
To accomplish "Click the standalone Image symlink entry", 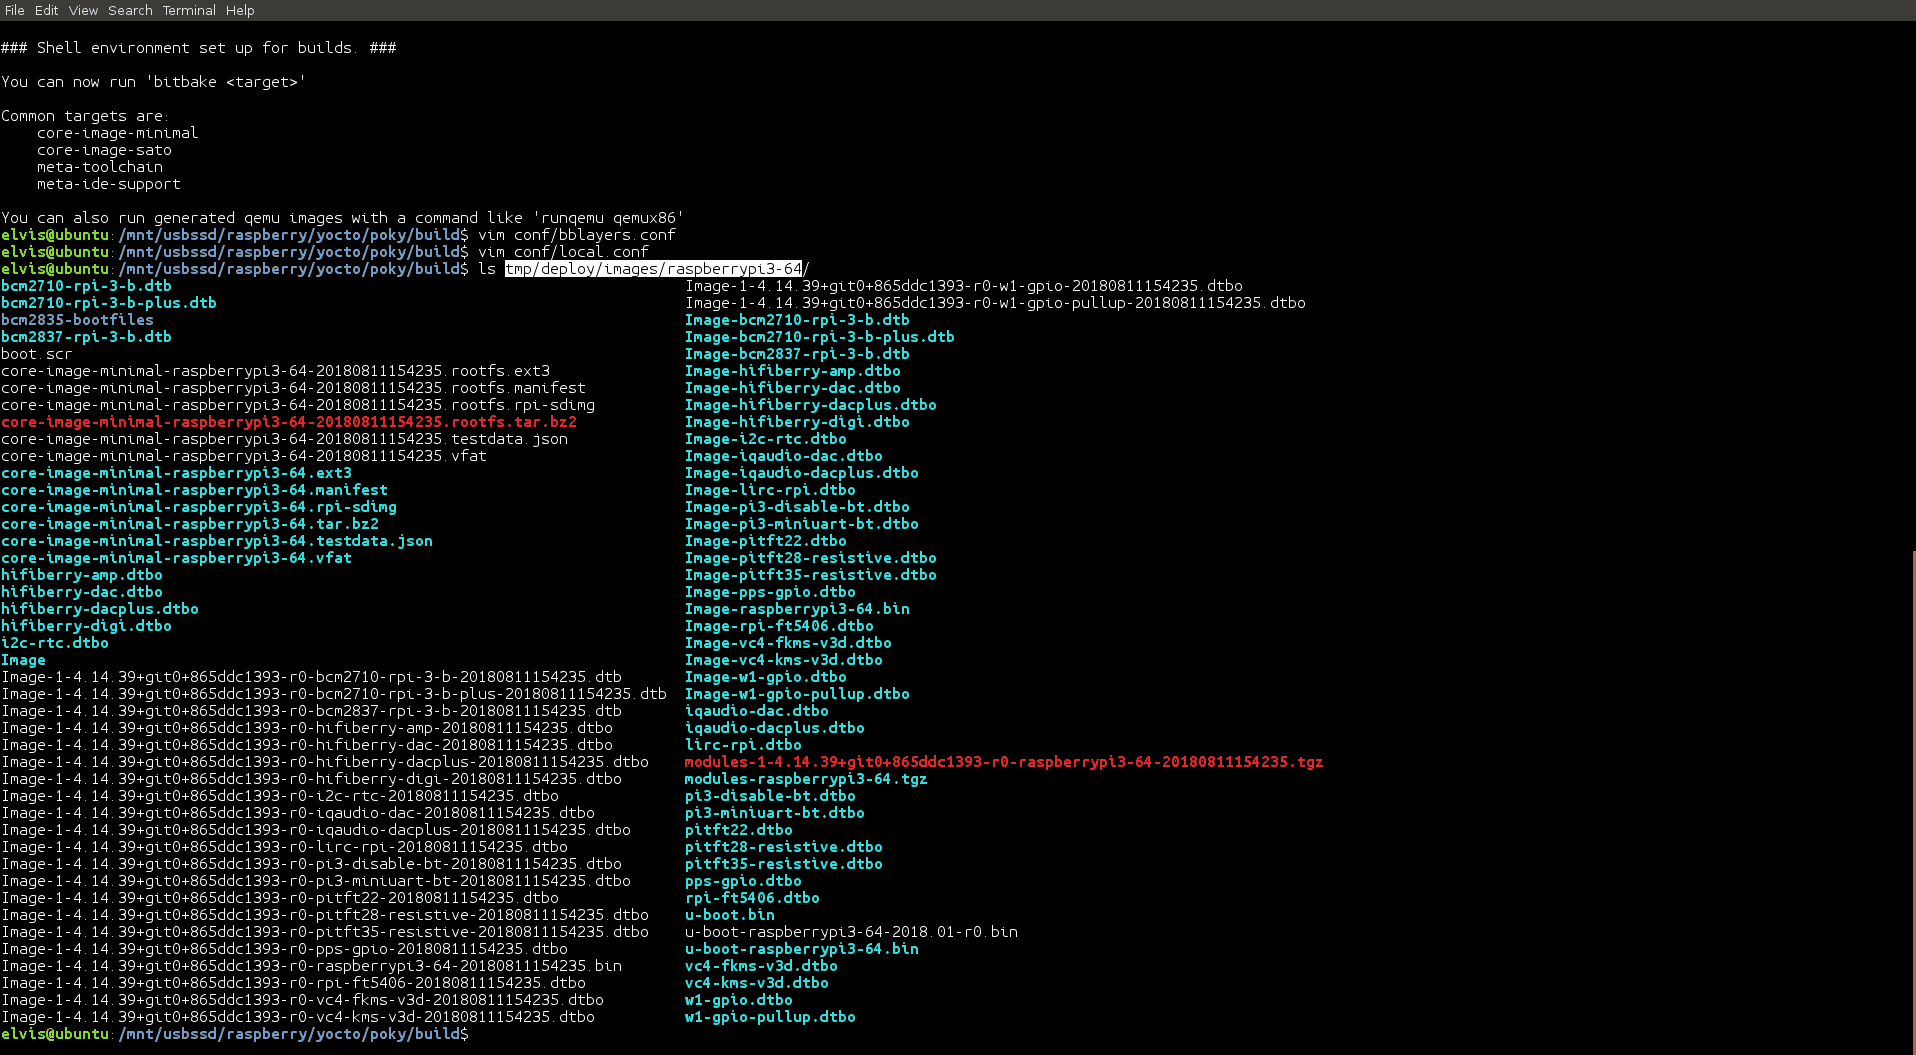I will coord(23,660).
